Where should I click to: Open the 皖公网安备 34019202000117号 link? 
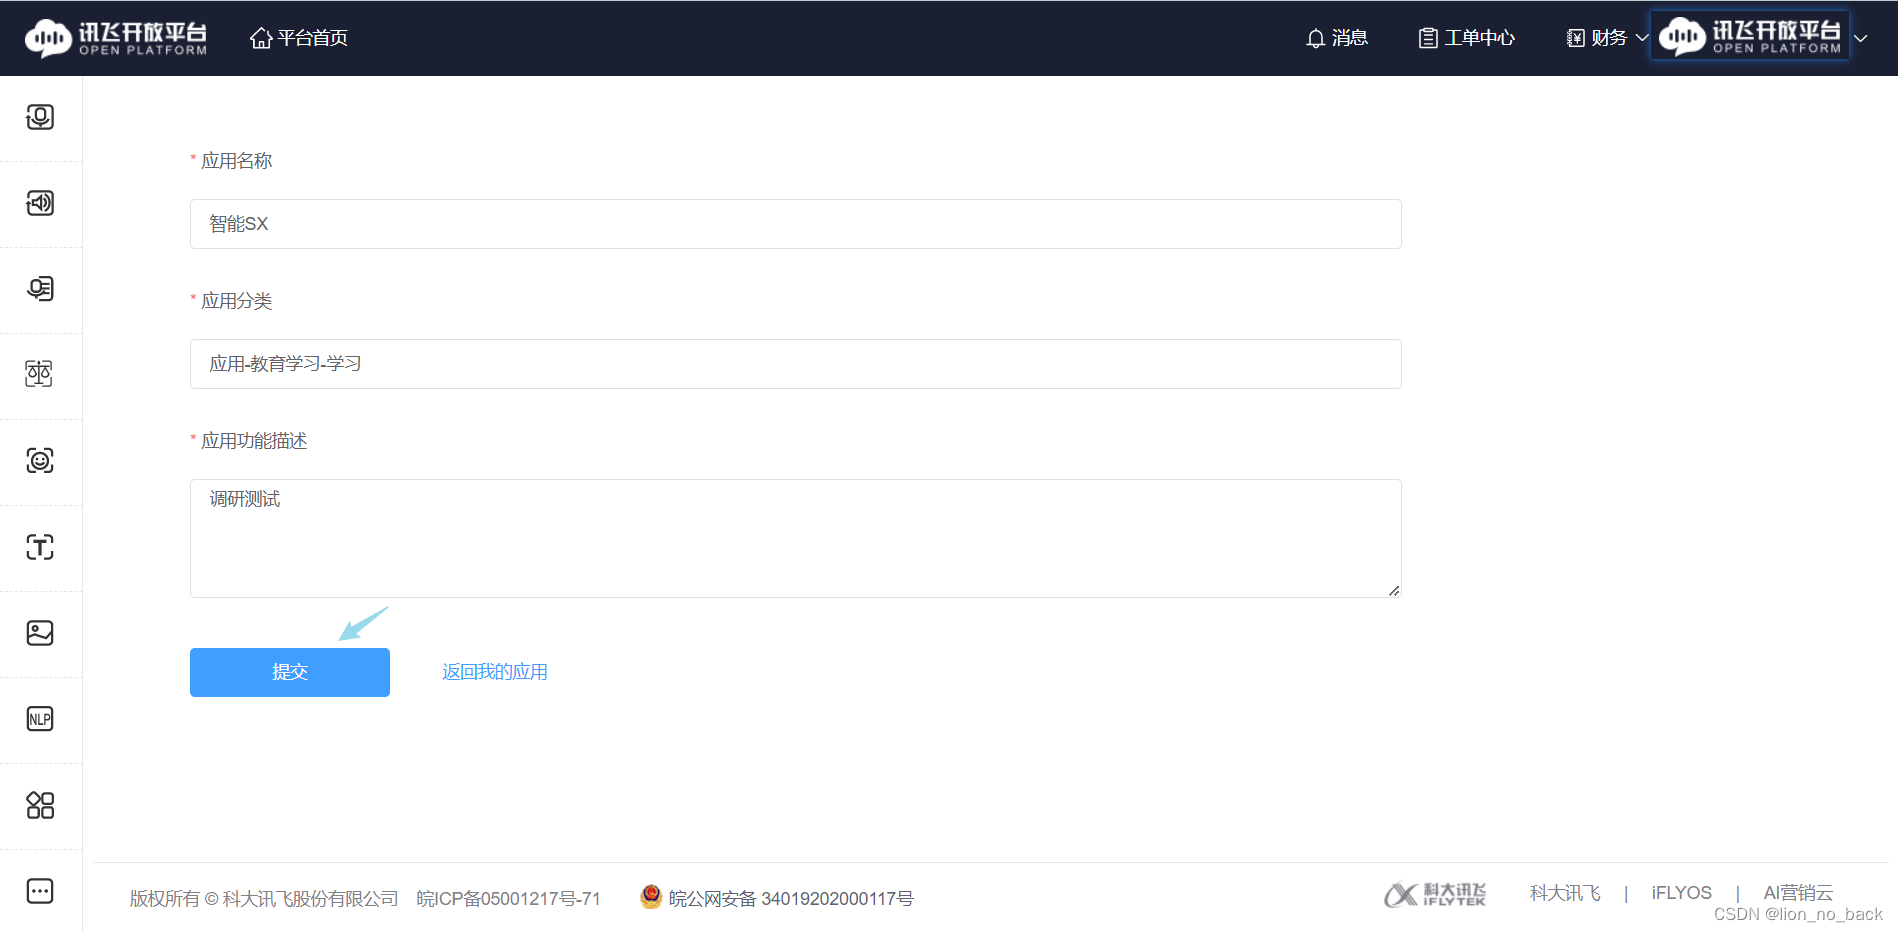(791, 899)
